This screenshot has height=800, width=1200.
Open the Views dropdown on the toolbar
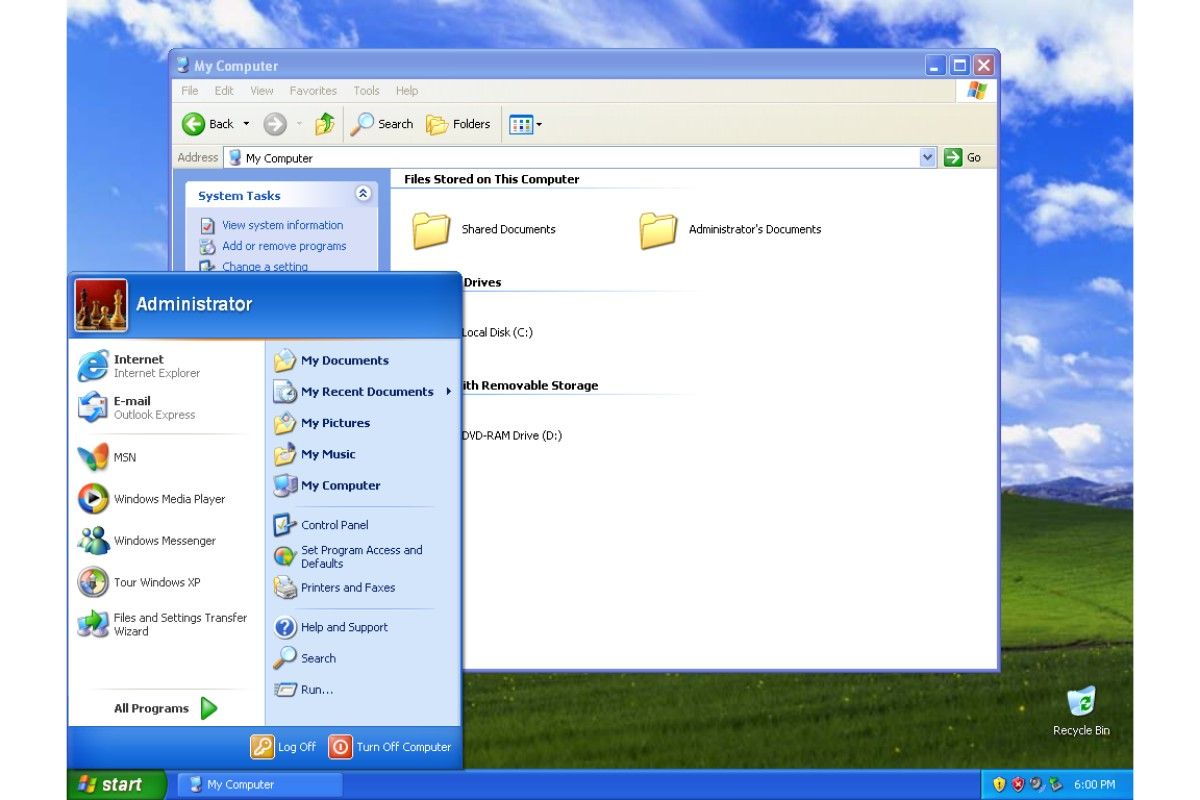537,123
